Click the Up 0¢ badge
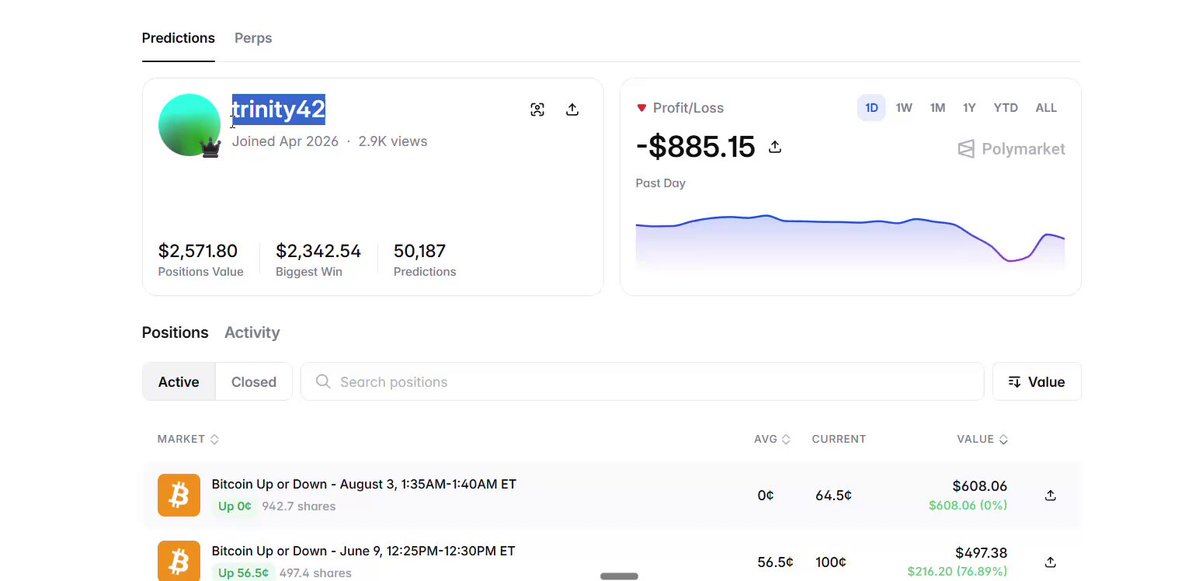This screenshot has height=581, width=1199. [x=235, y=506]
